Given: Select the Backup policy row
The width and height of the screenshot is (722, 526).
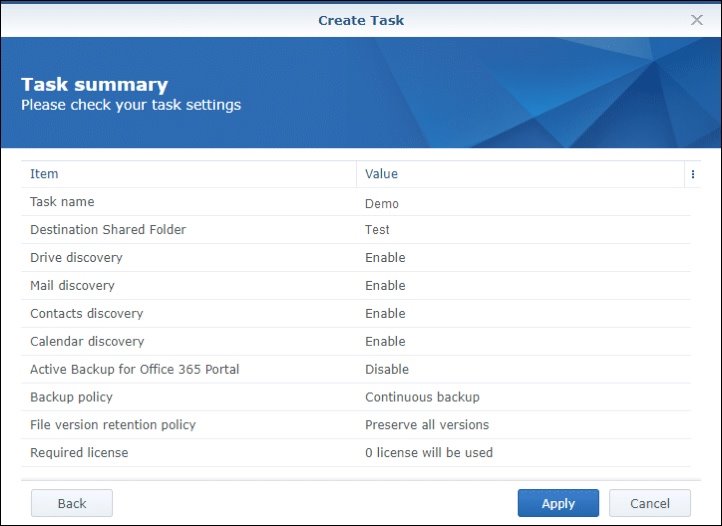Looking at the screenshot, I should point(71,397).
